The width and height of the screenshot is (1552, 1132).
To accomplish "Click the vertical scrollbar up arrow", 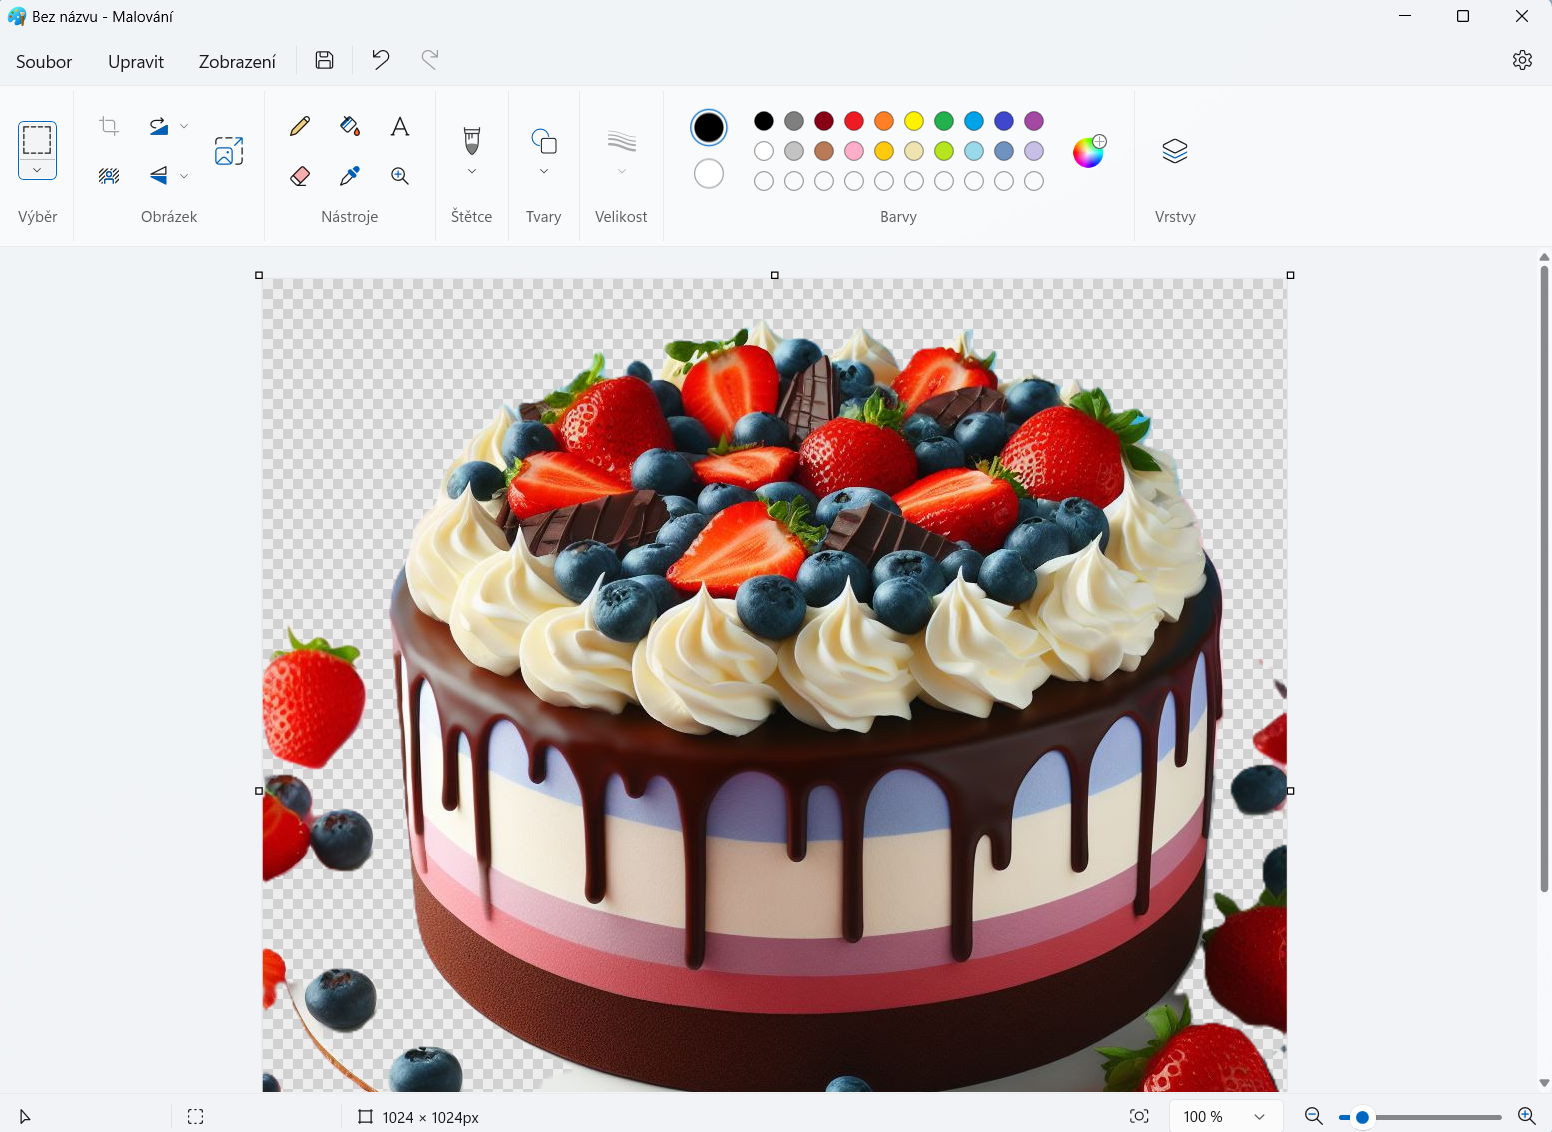I will [1544, 257].
